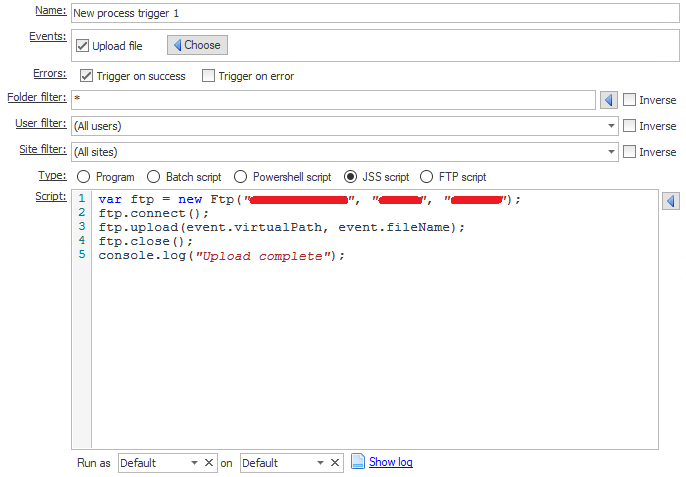Expand the User filter dropdown
The width and height of the screenshot is (686, 477).
tap(610, 126)
